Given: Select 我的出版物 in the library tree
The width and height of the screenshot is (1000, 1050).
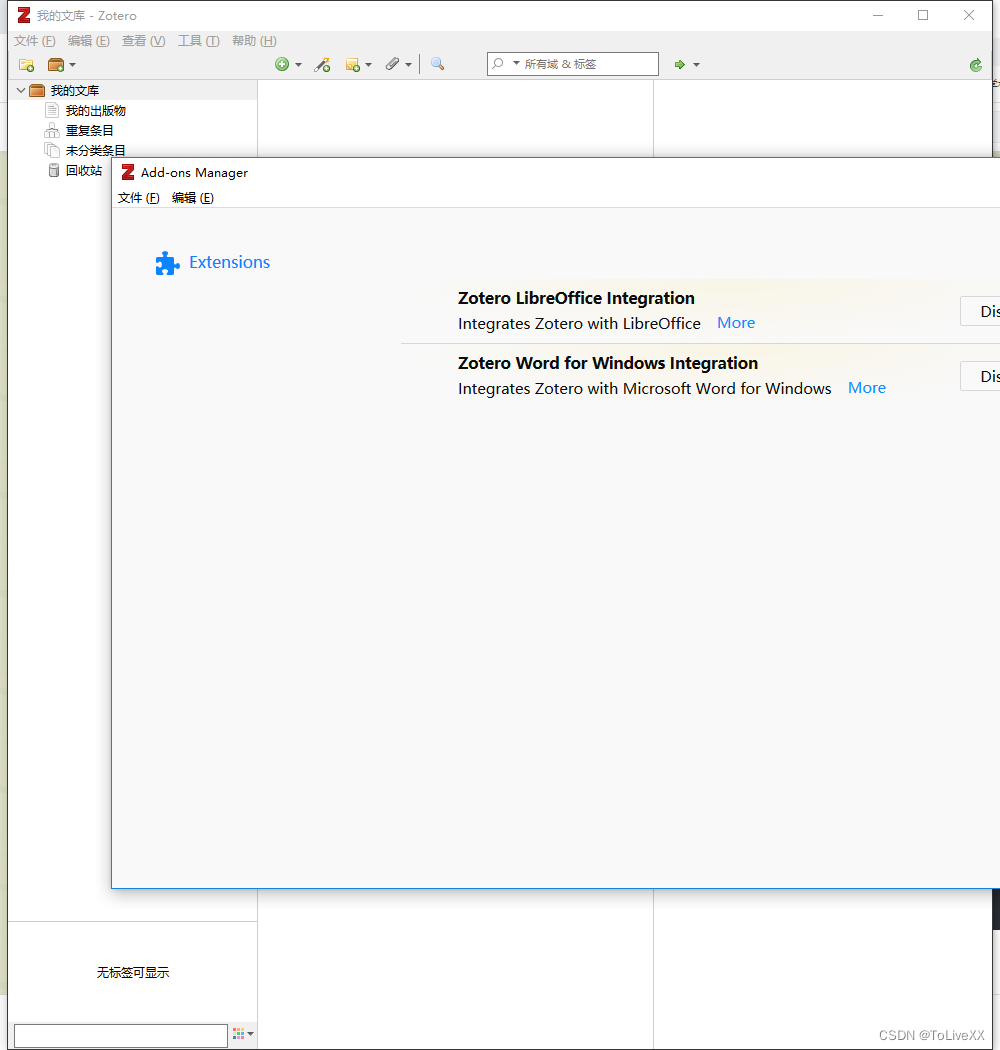Looking at the screenshot, I should 95,110.
